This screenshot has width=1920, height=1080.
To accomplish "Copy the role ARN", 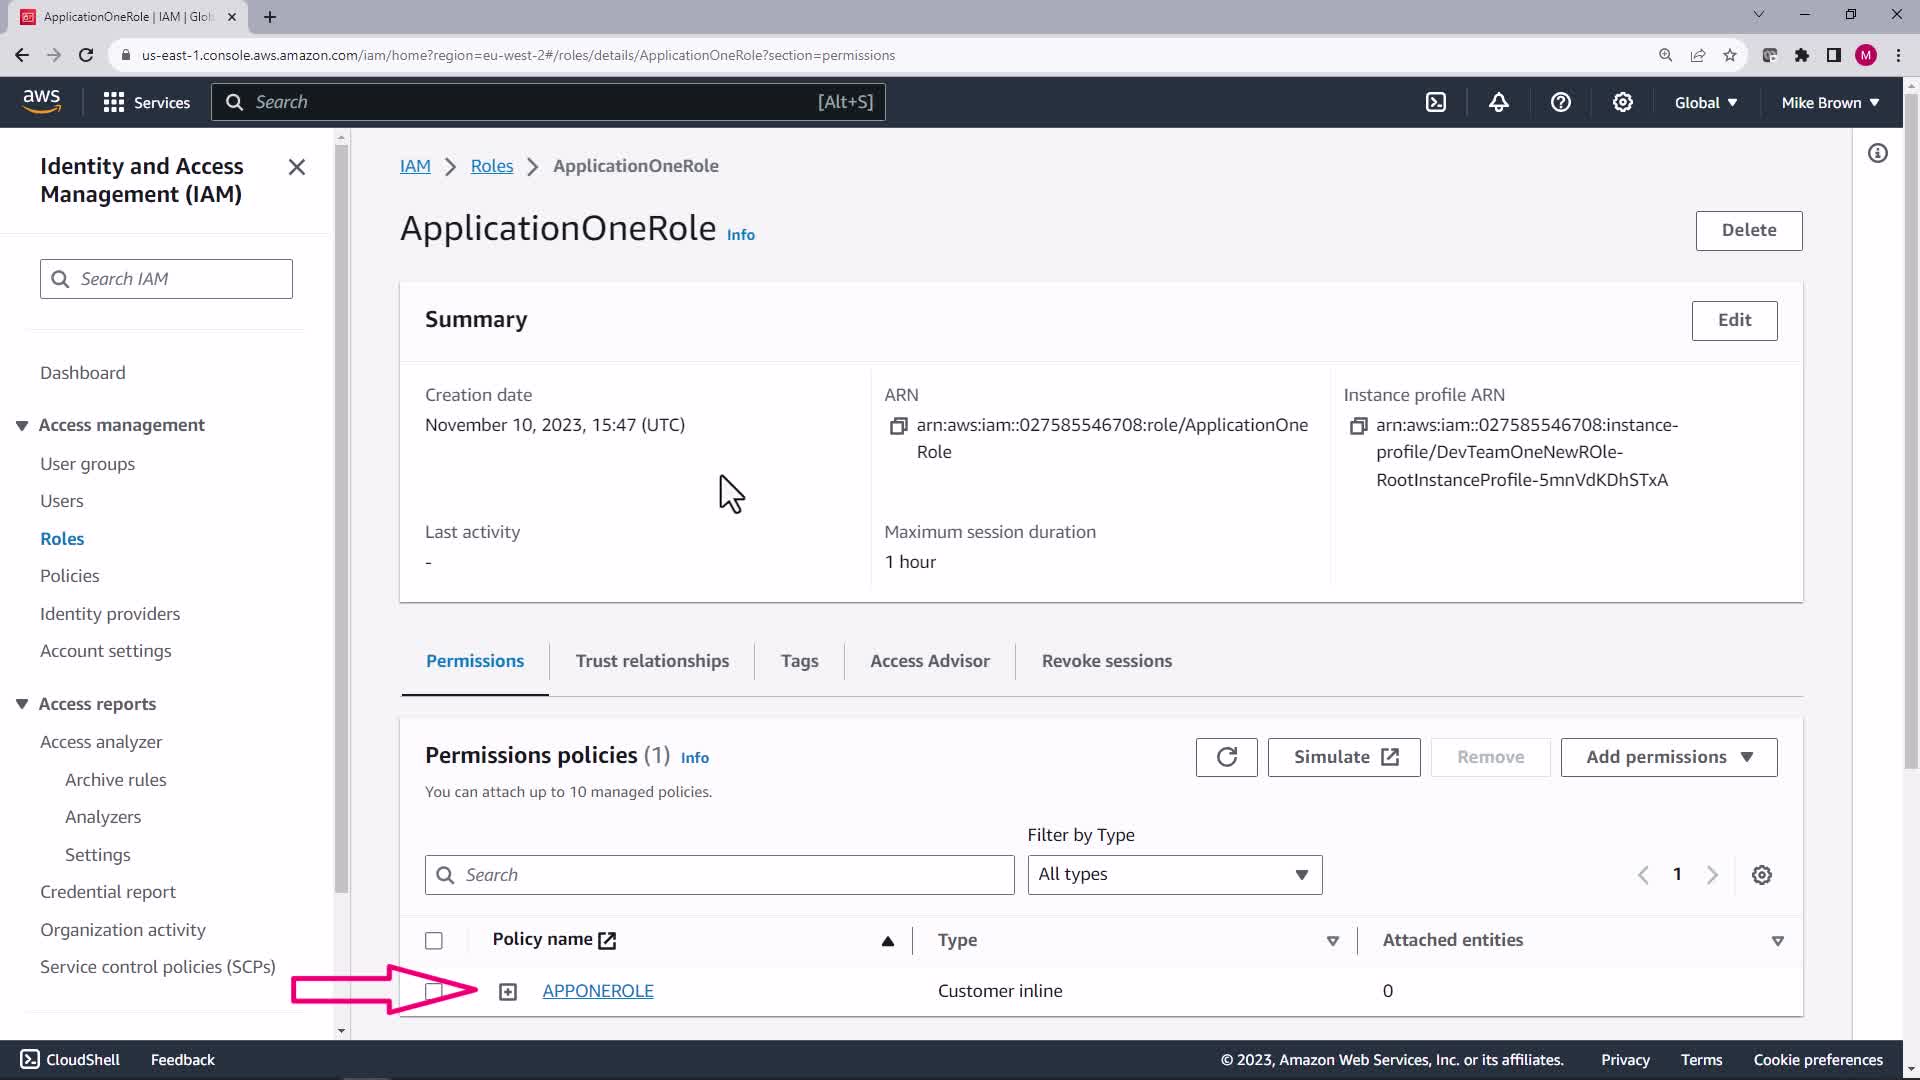I will pos(898,426).
